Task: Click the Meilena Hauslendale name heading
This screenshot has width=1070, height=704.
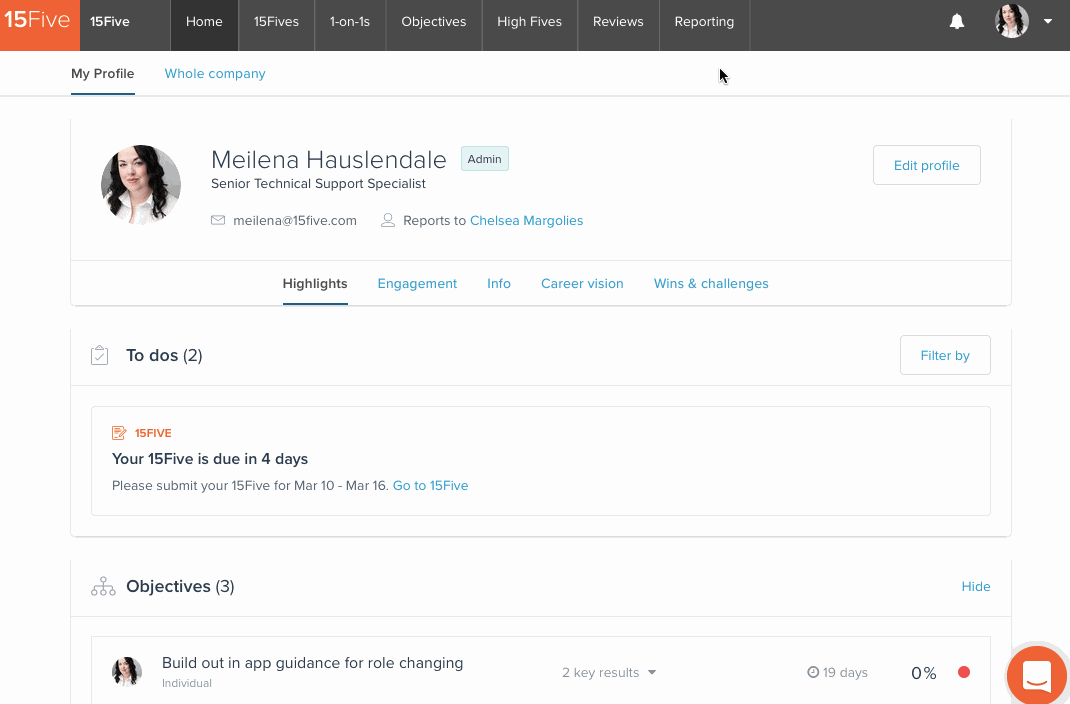Action: coord(329,160)
